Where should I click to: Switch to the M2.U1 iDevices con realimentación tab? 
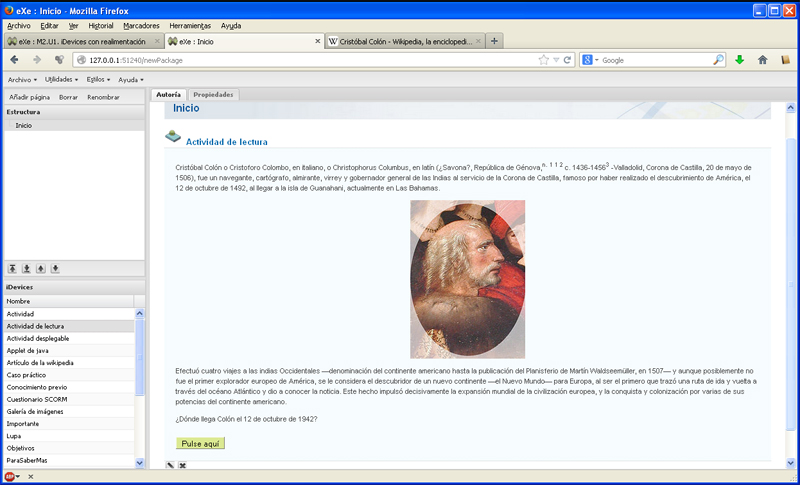(x=84, y=41)
